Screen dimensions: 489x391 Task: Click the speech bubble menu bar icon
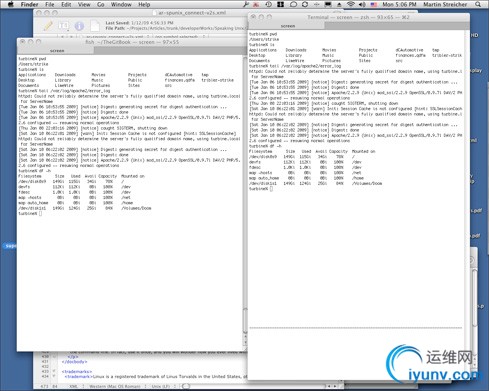pyautogui.click(x=293, y=4)
